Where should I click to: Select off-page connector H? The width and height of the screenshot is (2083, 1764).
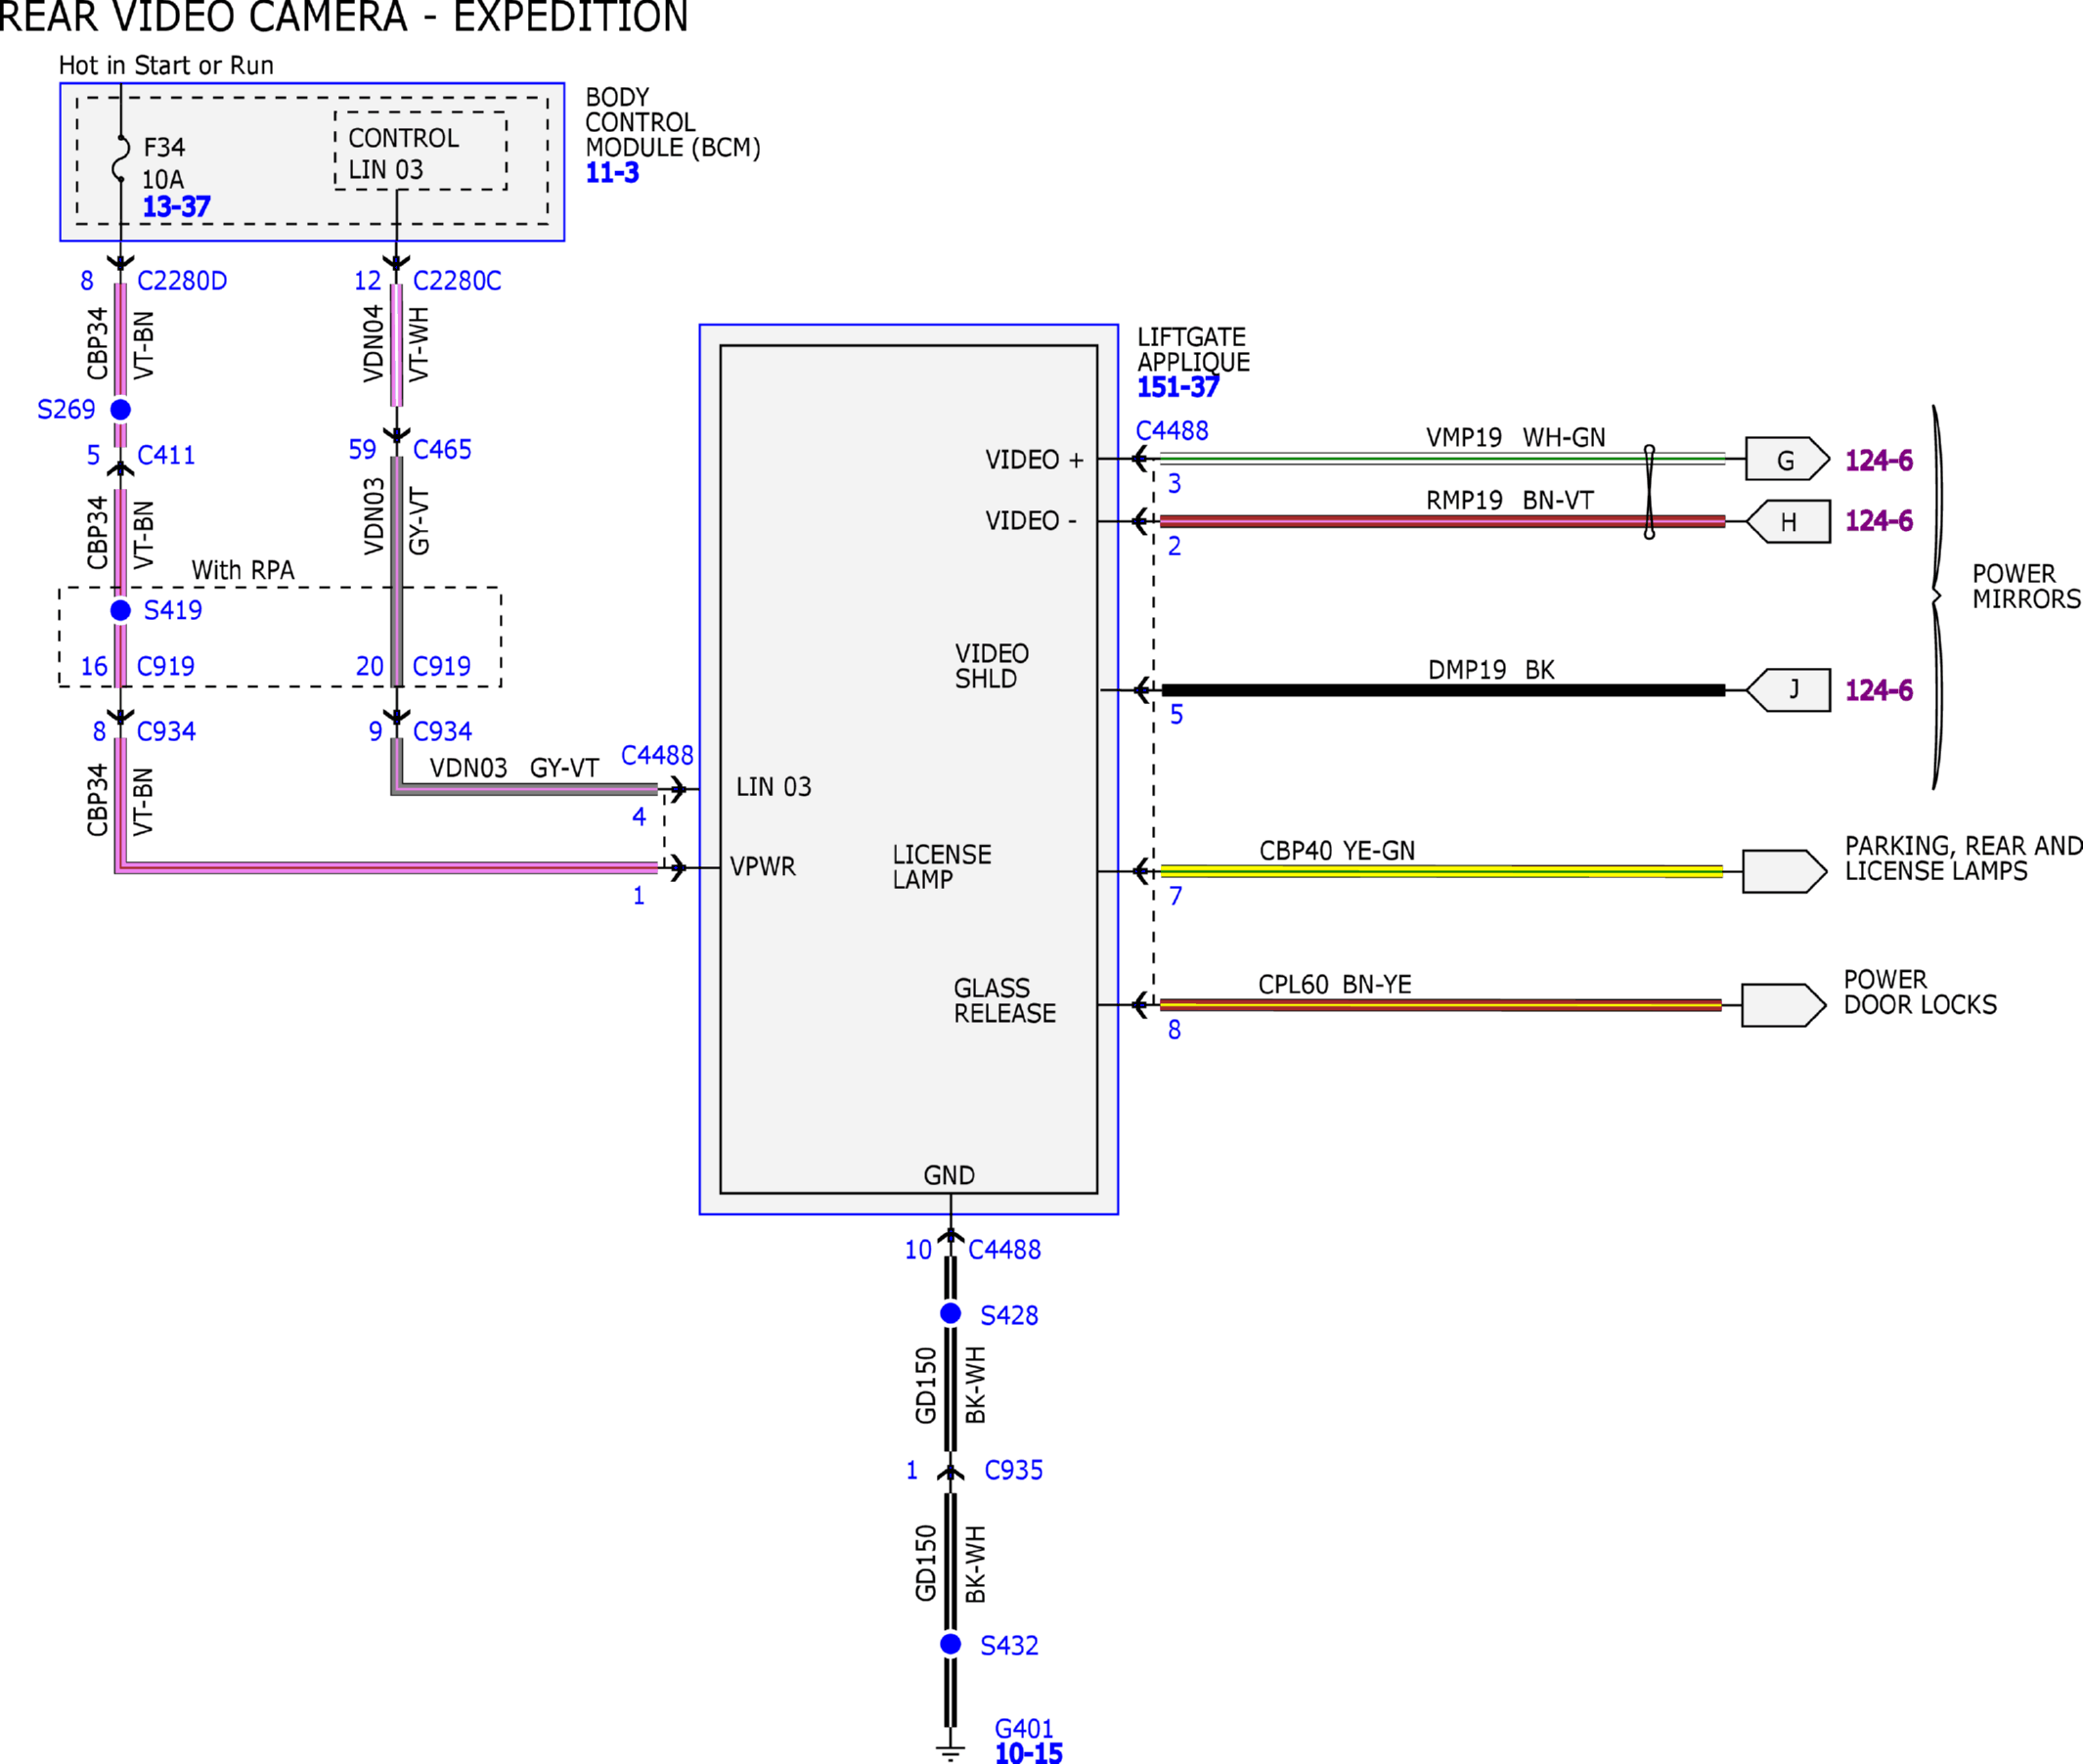[x=1788, y=521]
